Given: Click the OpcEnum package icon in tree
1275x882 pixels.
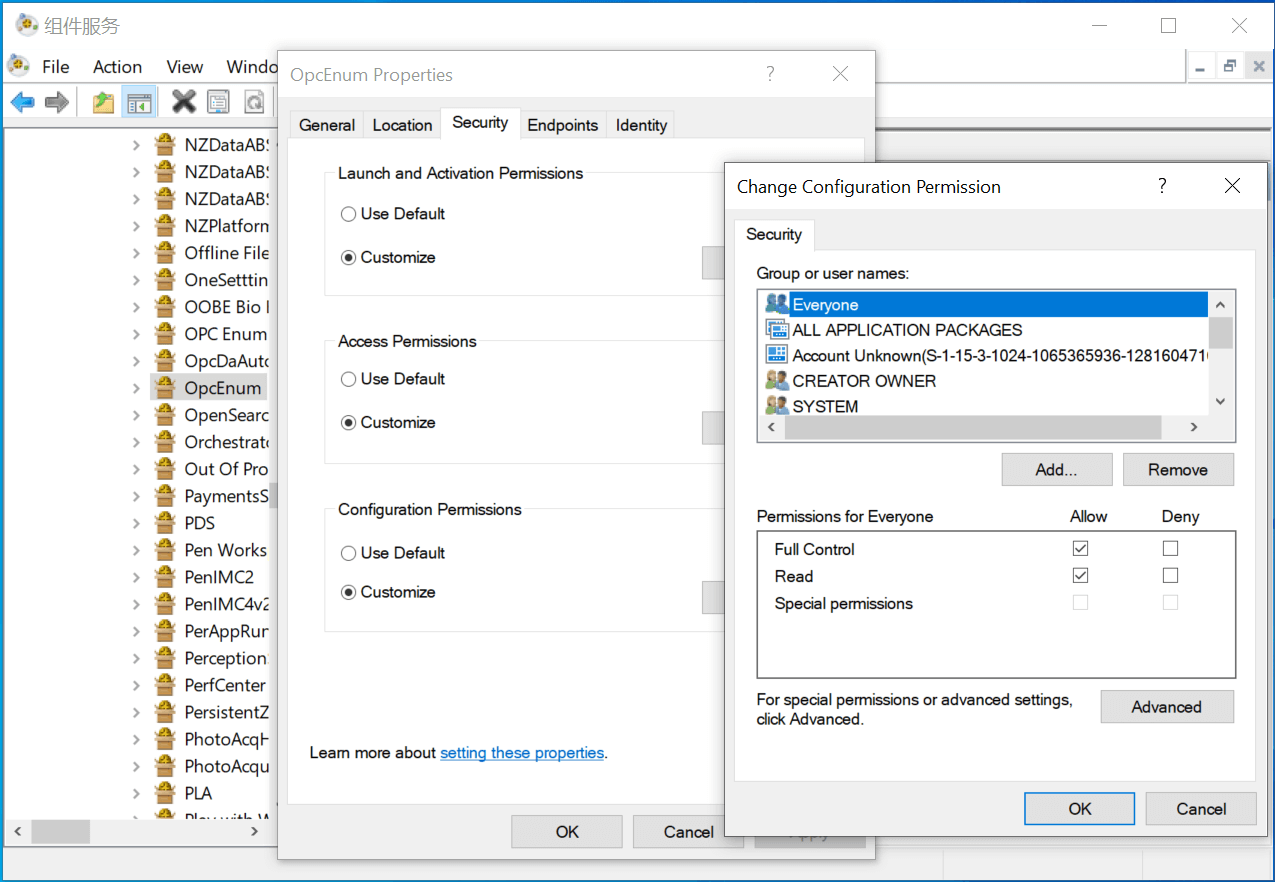Looking at the screenshot, I should (x=165, y=388).
